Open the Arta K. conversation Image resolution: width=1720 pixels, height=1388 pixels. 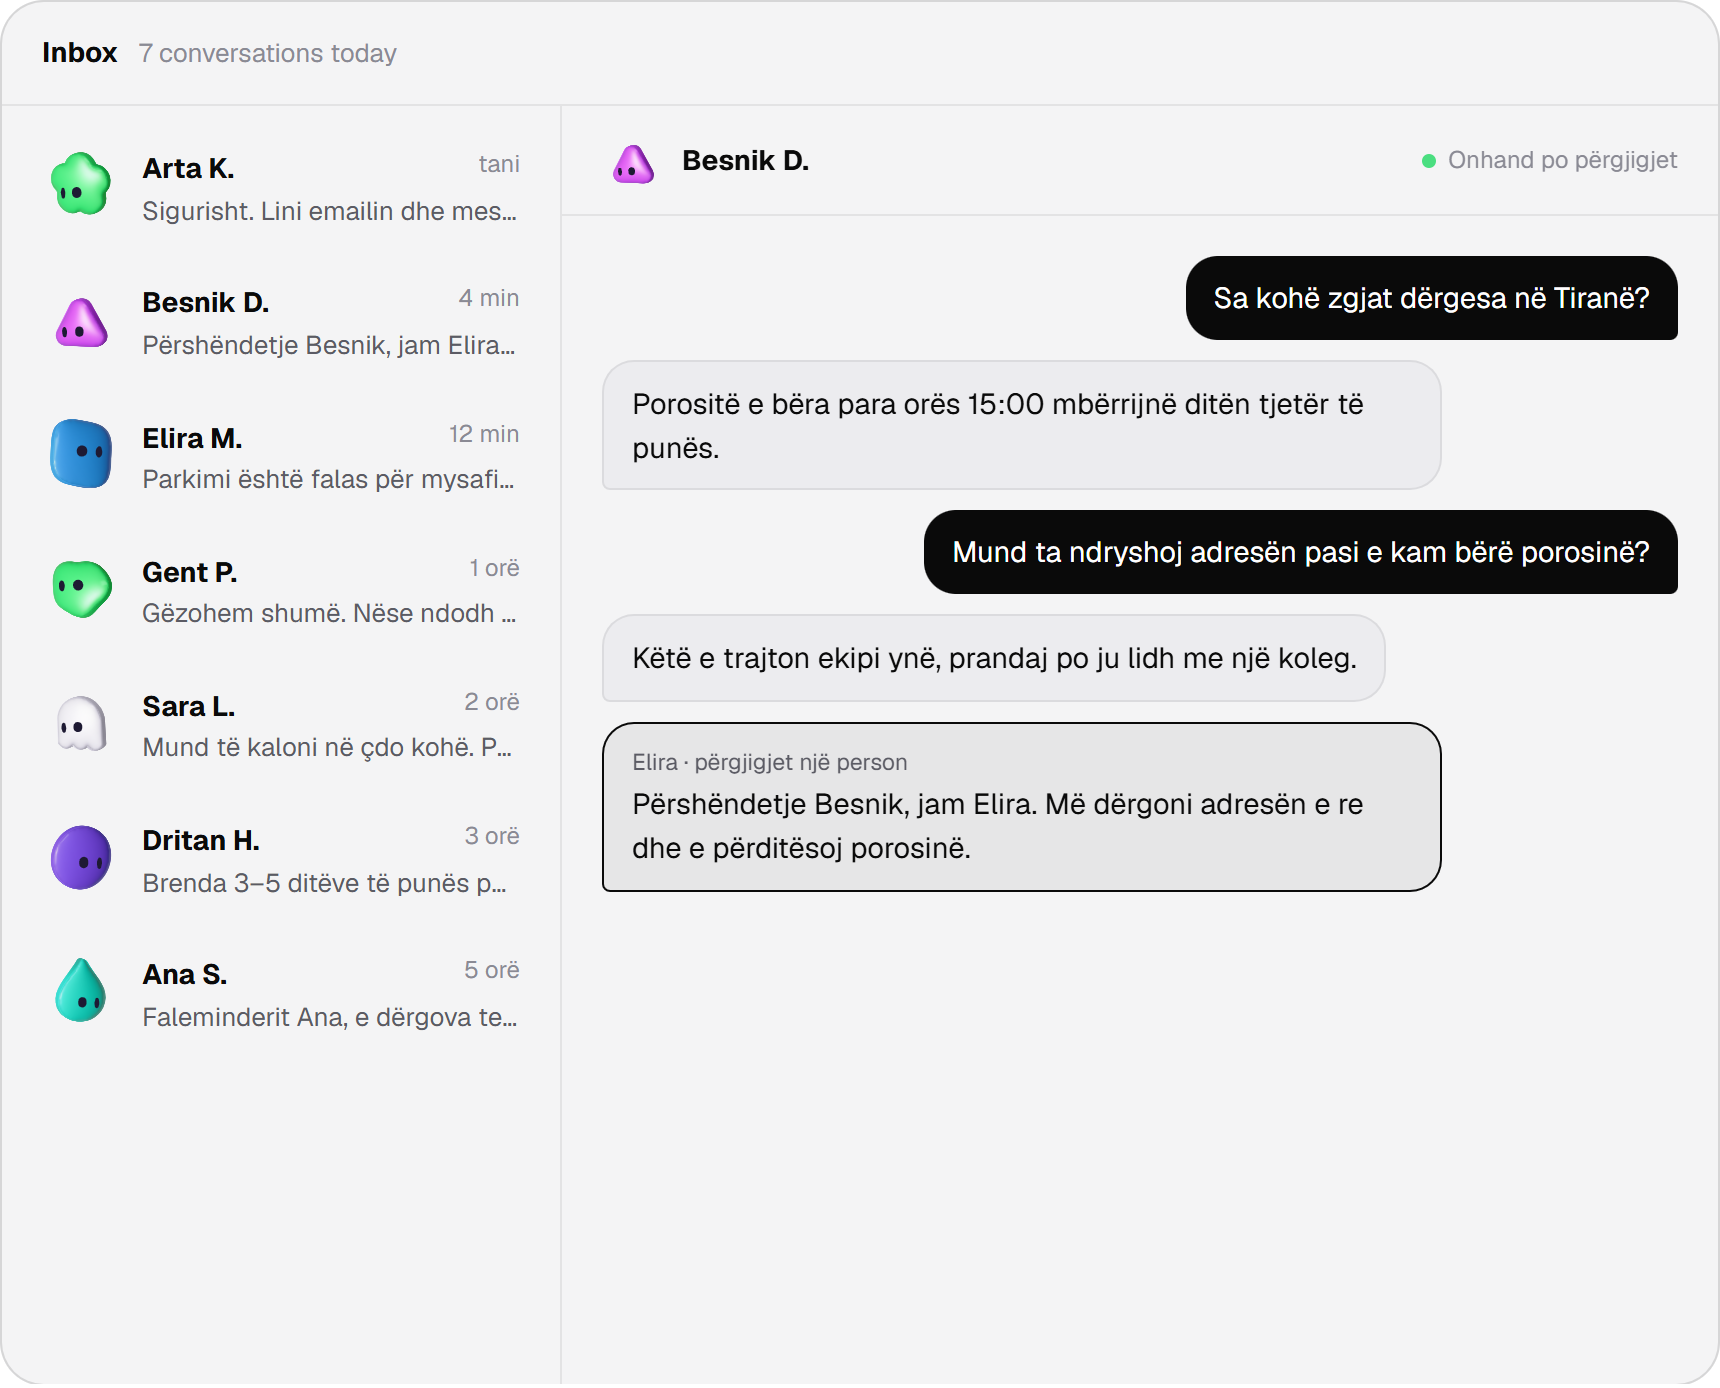tap(281, 188)
